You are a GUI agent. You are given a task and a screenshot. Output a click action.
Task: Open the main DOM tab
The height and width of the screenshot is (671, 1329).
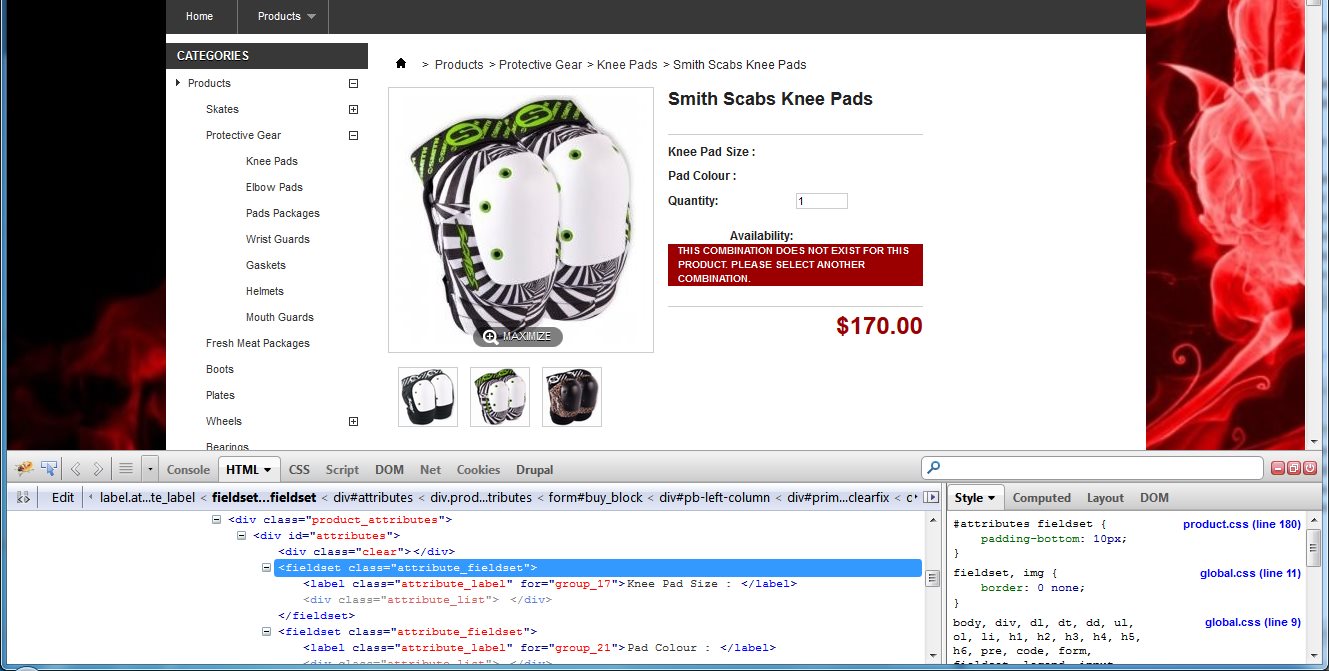389,469
